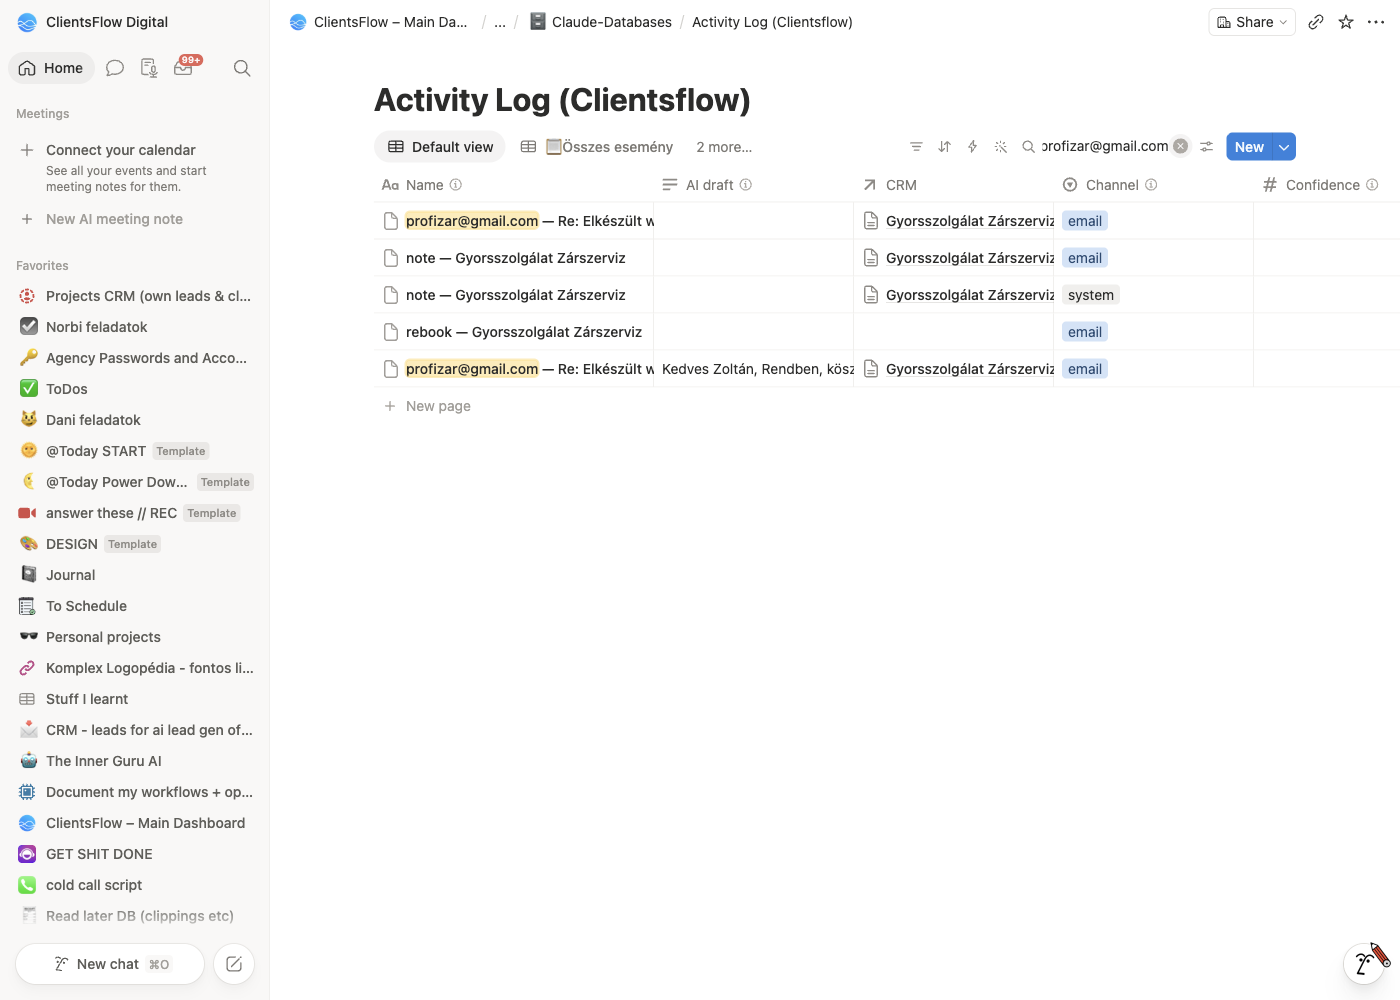Click the AI sparkle icon in the view toolbar

1000,147
